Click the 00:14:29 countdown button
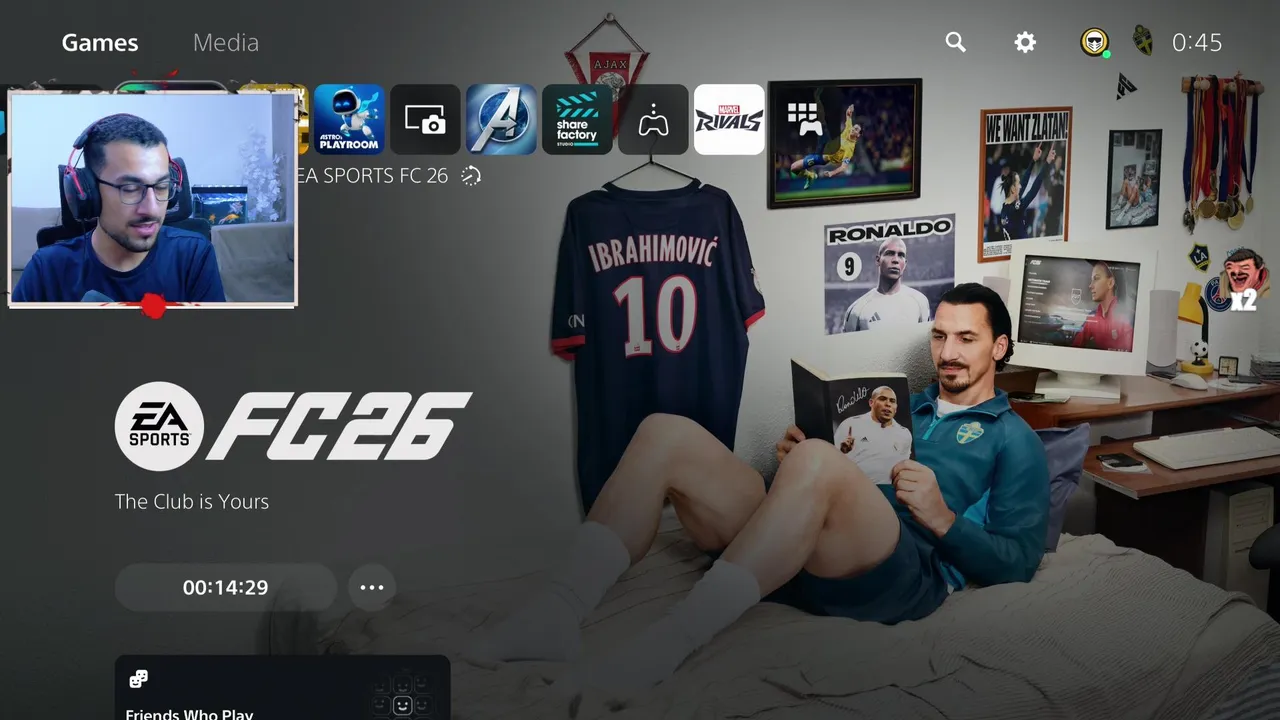1280x720 pixels. (x=226, y=587)
